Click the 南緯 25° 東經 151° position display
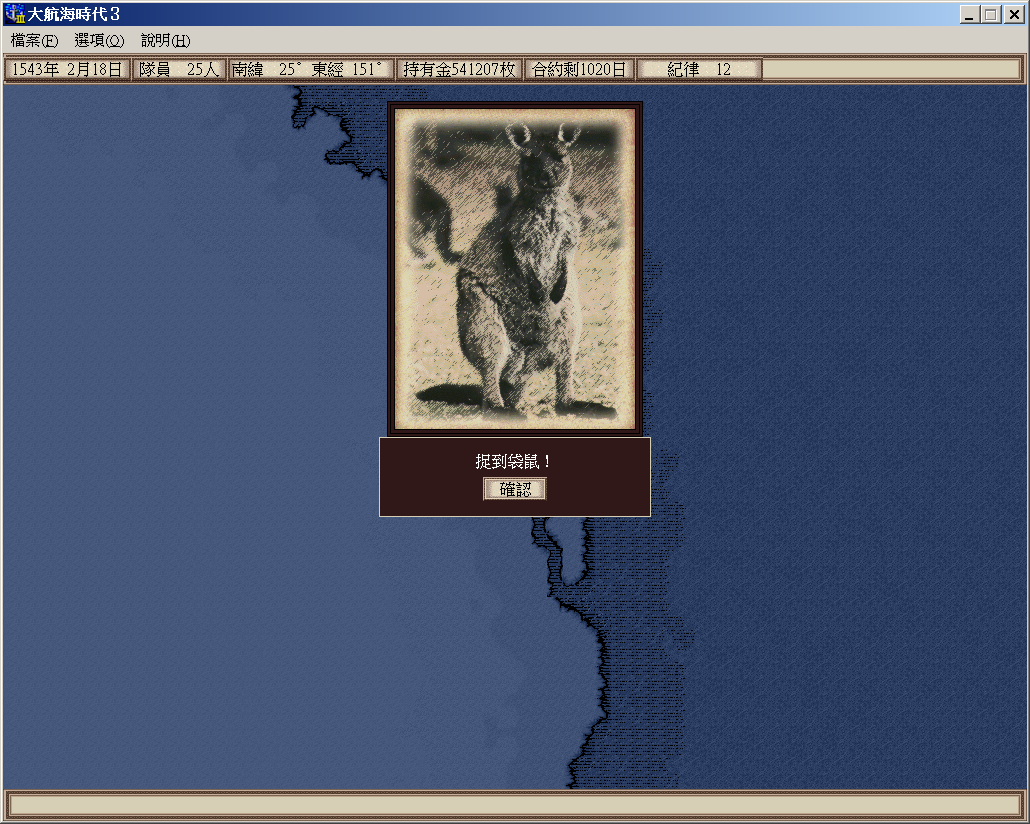This screenshot has height=824, width=1030. coord(310,70)
